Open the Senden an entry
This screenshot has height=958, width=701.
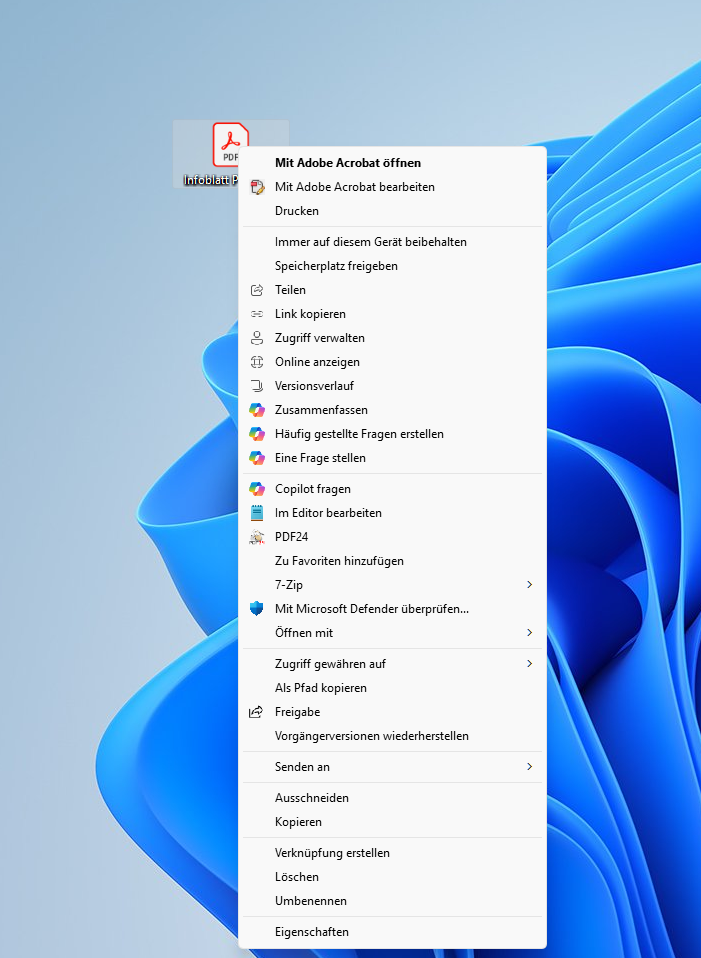(x=392, y=767)
